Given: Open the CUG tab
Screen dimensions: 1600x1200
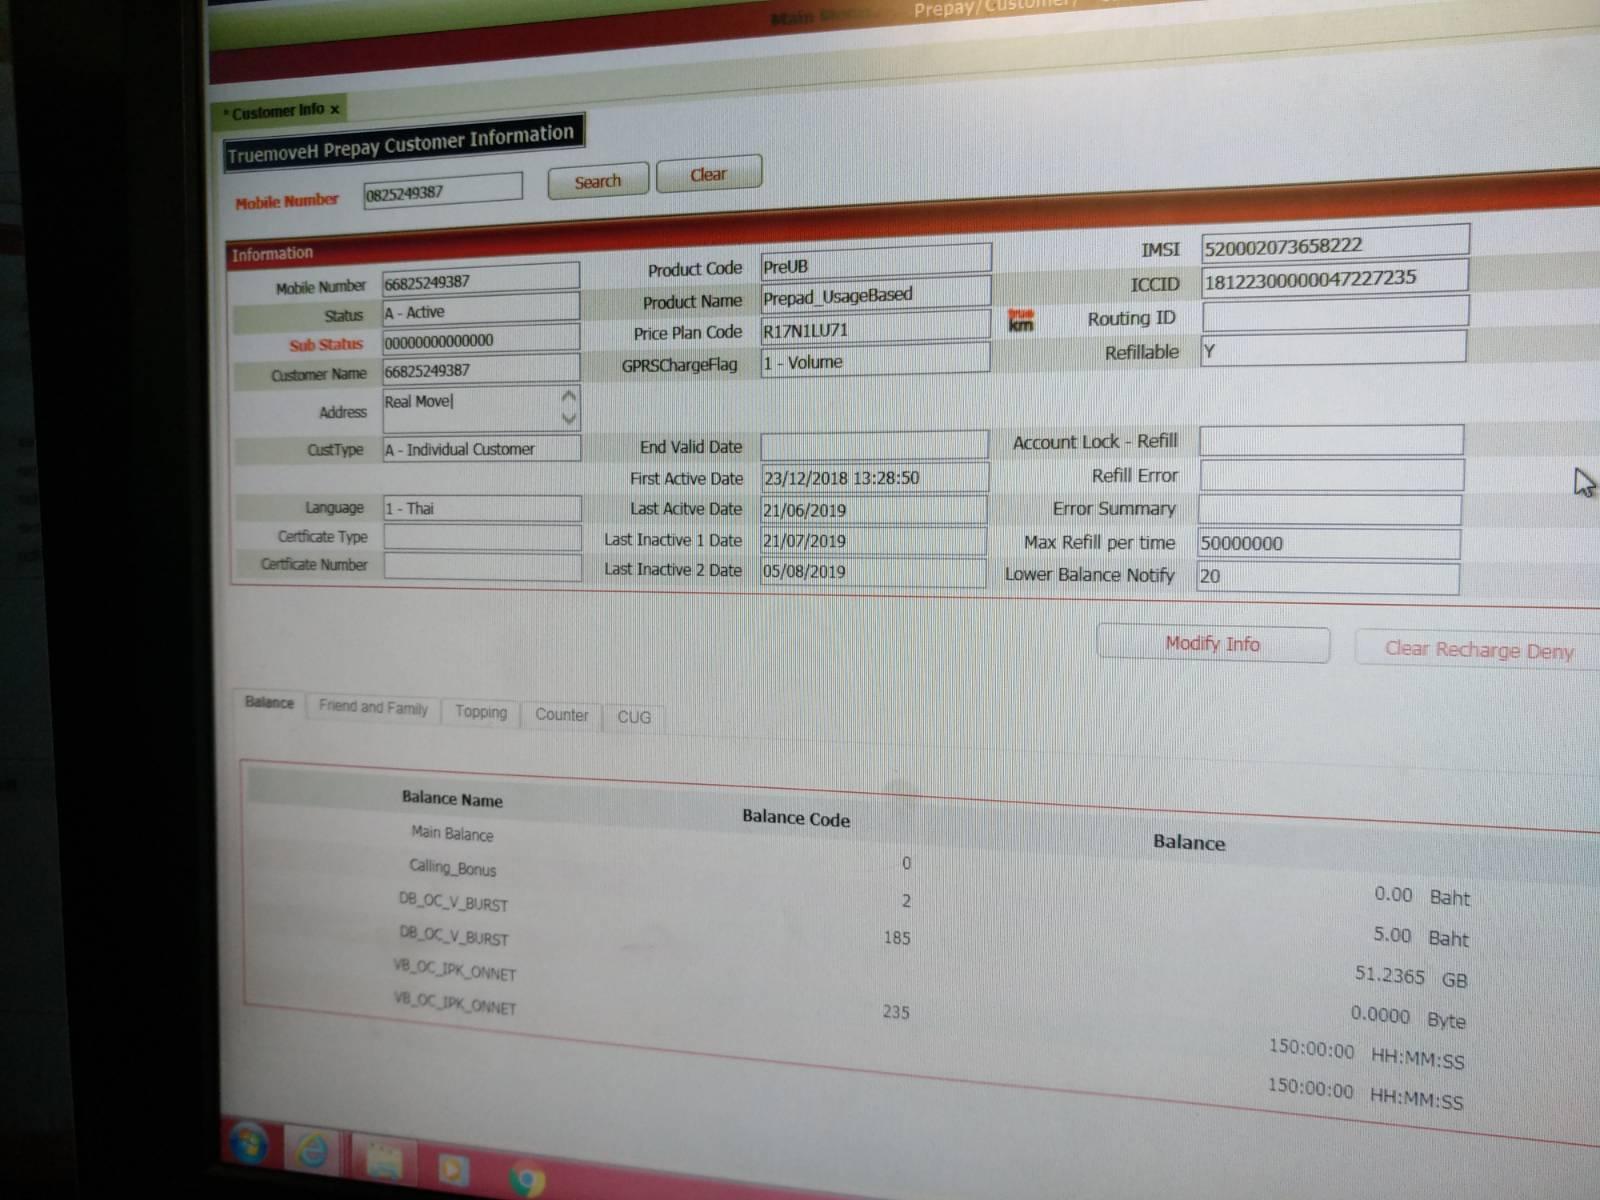Looking at the screenshot, I should 633,717.
